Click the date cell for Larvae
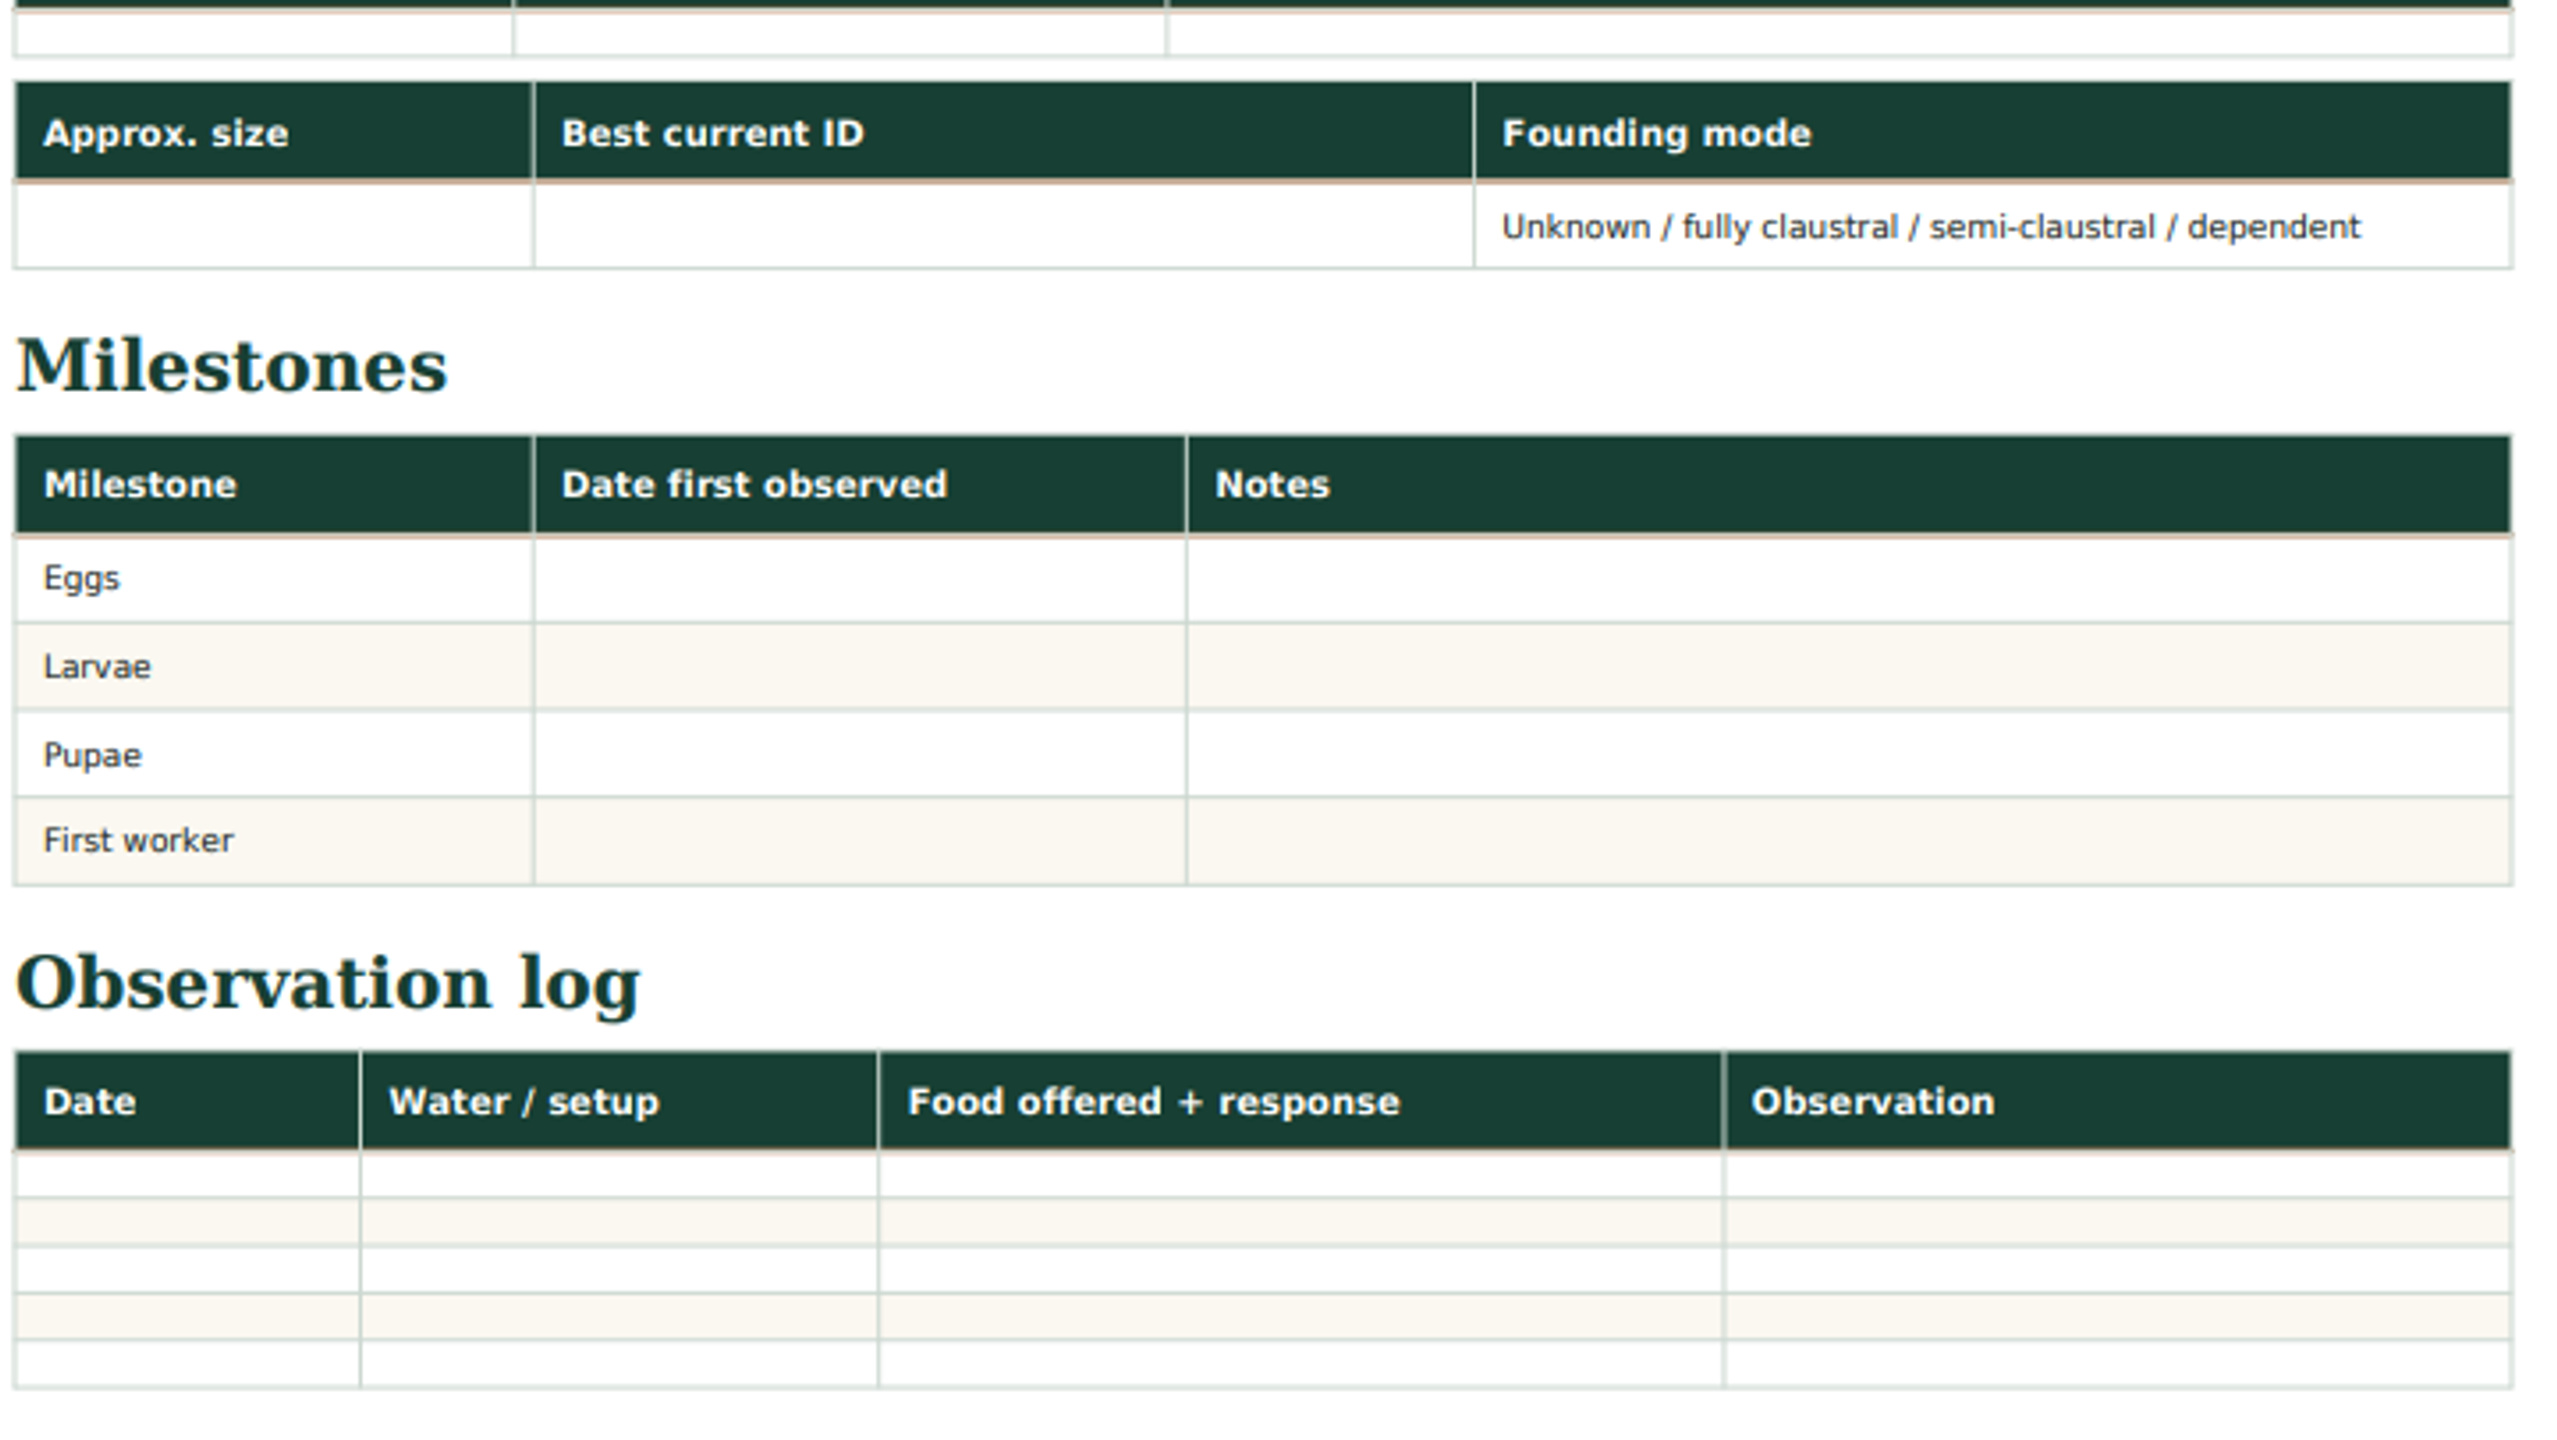2557x1440 pixels. [860, 667]
